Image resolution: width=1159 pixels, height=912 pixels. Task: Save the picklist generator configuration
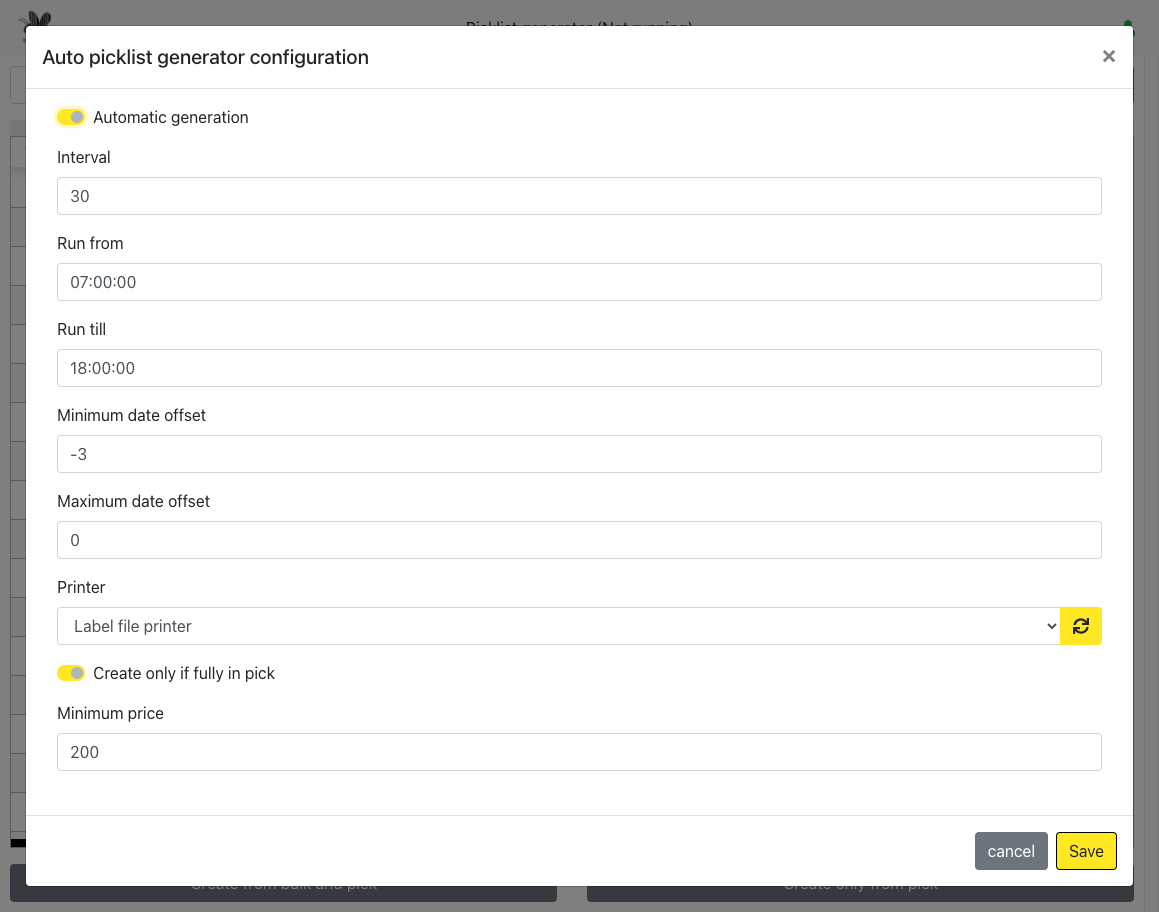tap(1086, 851)
